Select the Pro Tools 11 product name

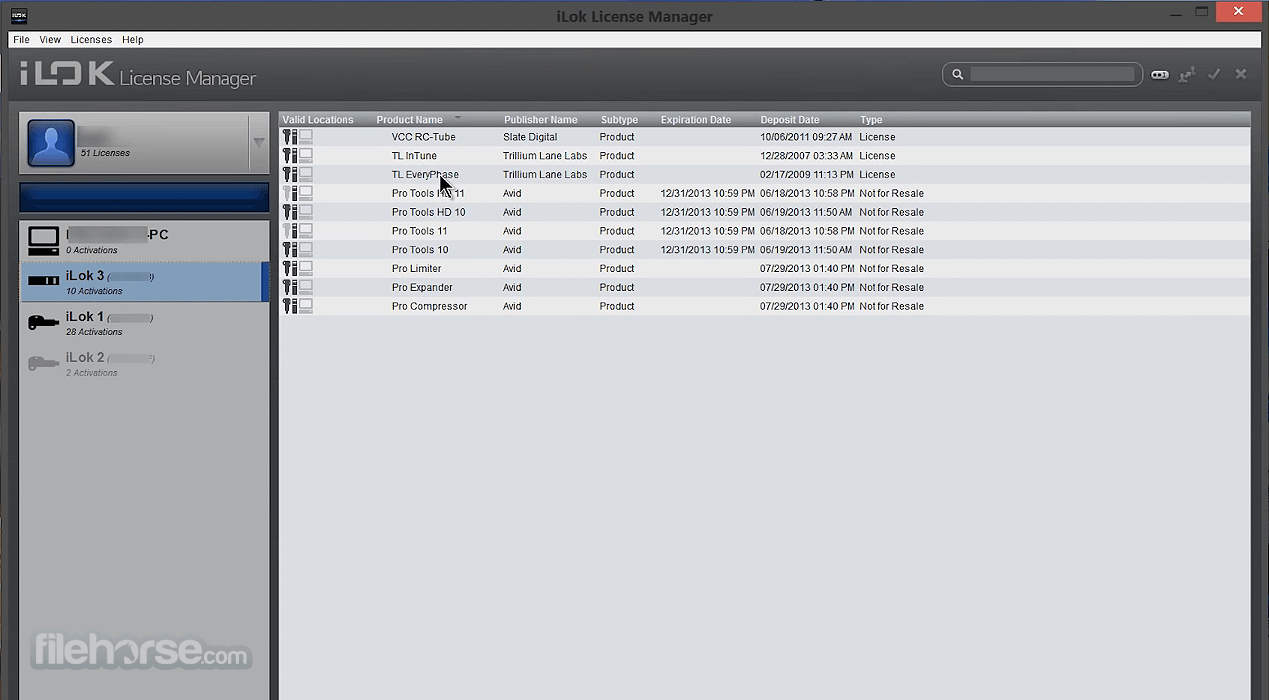419,231
